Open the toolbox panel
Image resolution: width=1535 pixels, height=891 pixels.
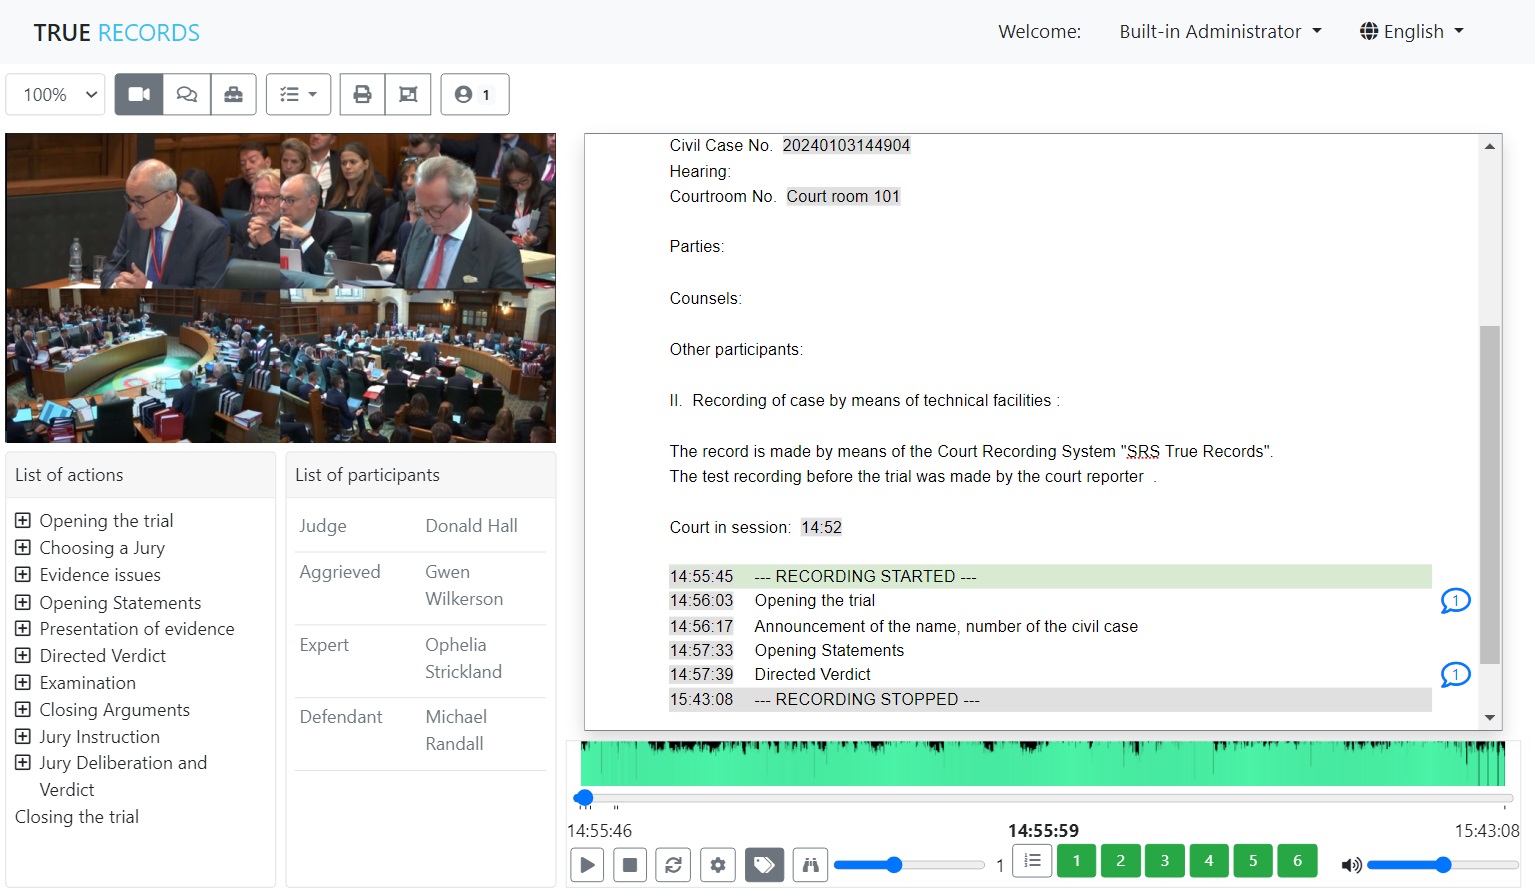[234, 94]
